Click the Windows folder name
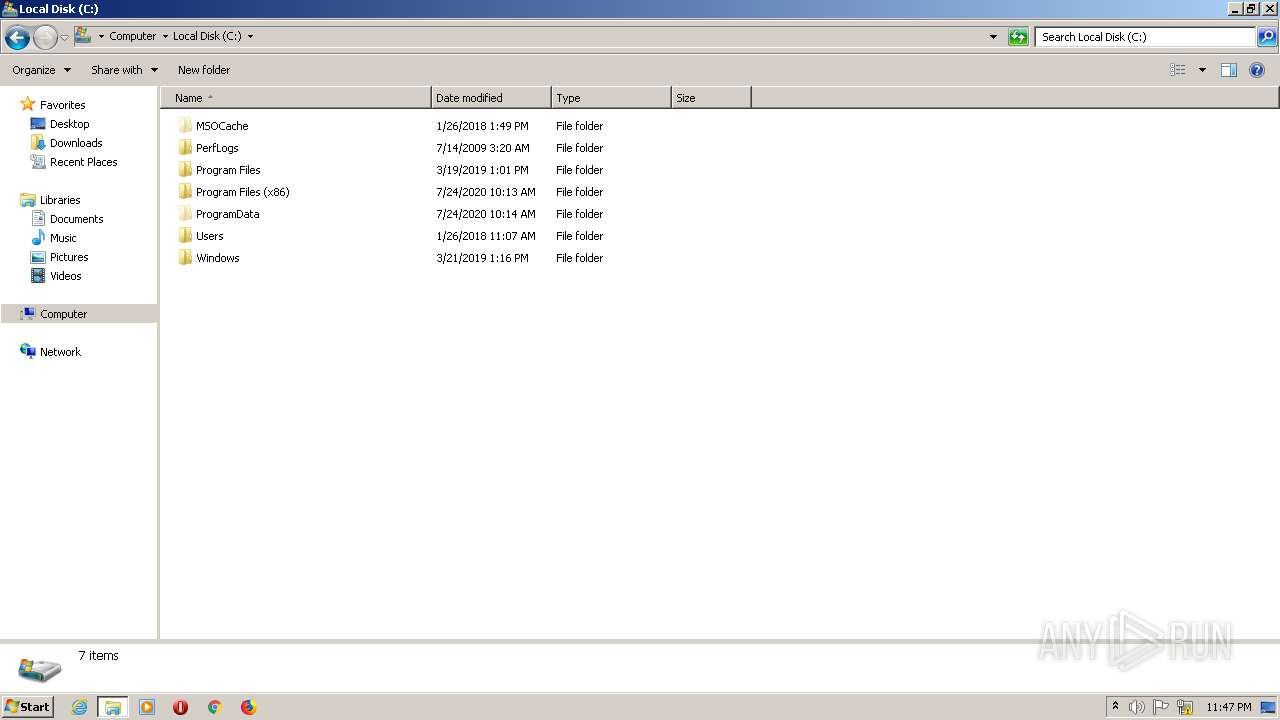The image size is (1280, 720). click(x=218, y=258)
